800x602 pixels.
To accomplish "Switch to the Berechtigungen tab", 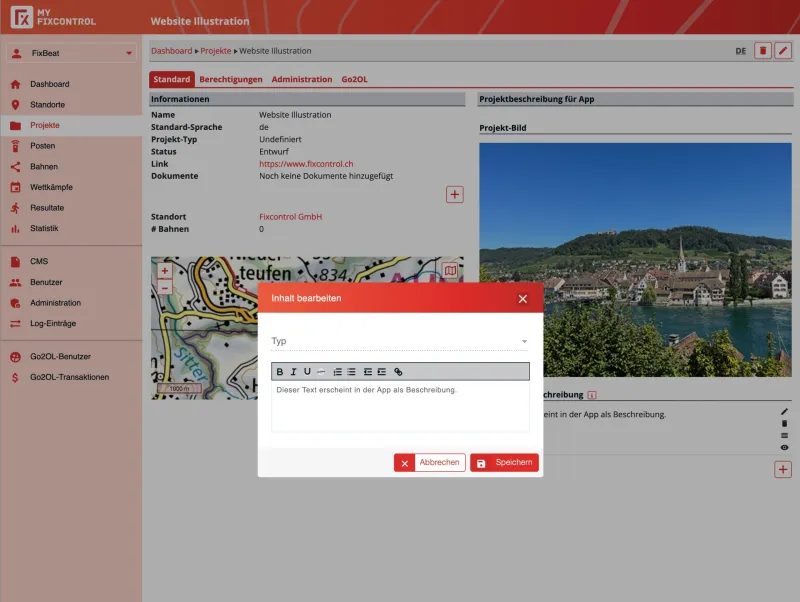I will click(x=231, y=80).
